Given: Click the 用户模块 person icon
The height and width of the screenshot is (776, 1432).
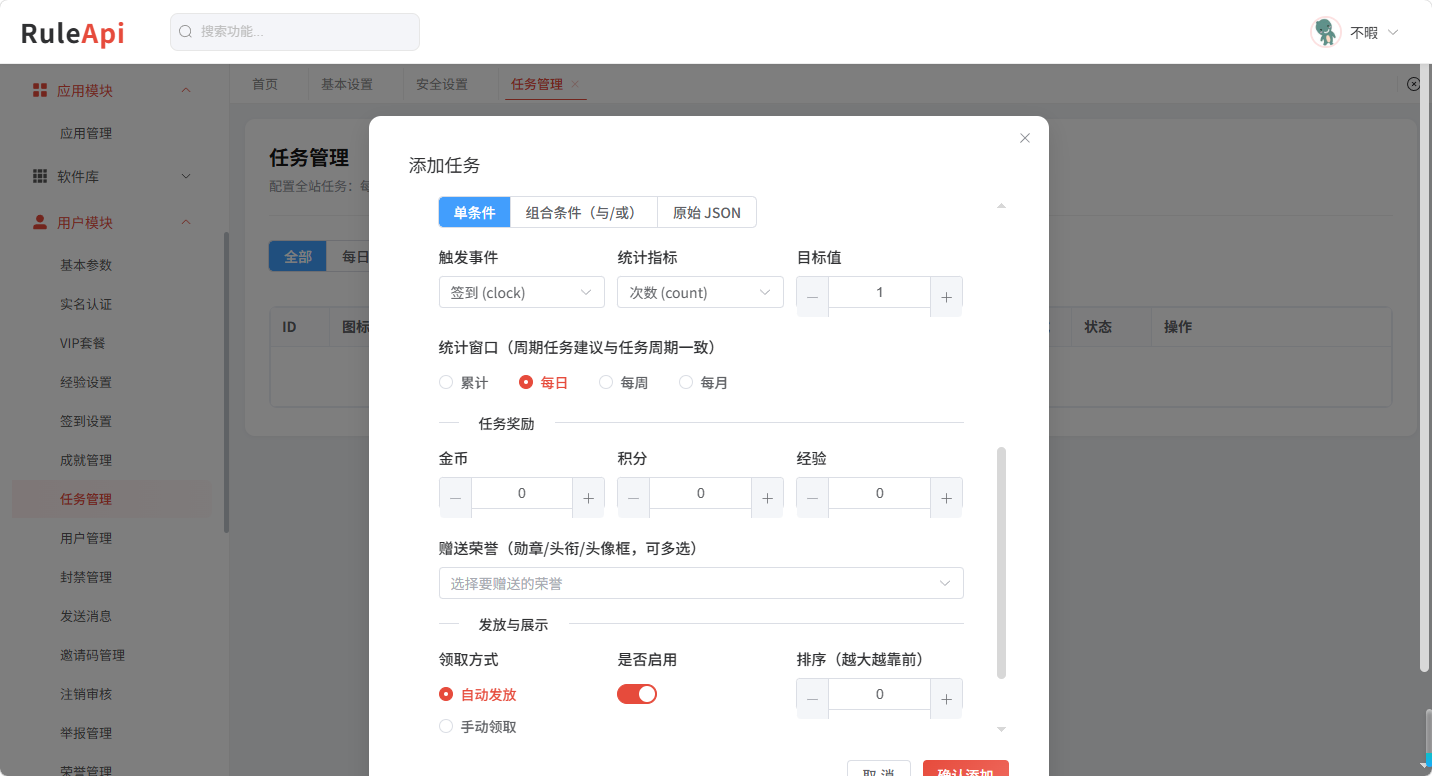Looking at the screenshot, I should click(x=40, y=222).
